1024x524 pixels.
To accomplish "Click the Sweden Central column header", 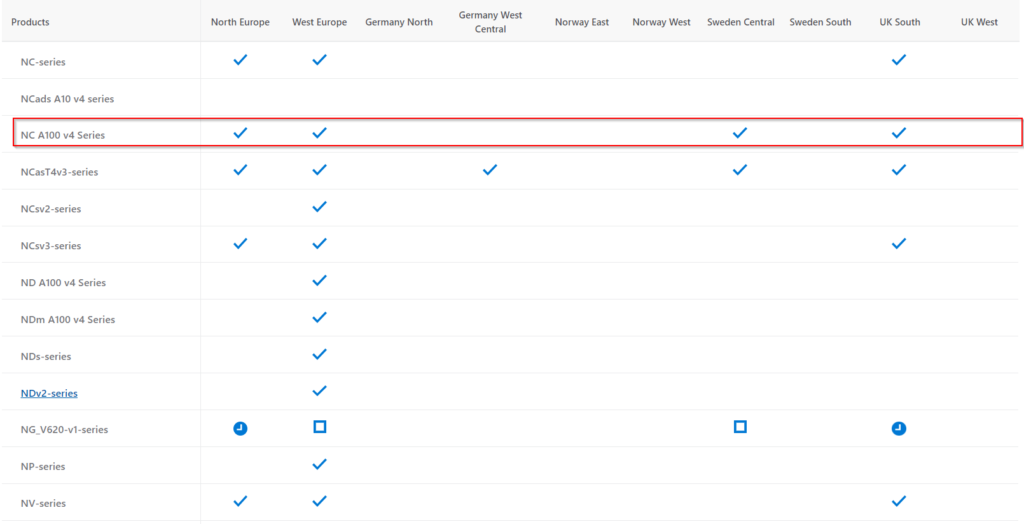I will (740, 22).
